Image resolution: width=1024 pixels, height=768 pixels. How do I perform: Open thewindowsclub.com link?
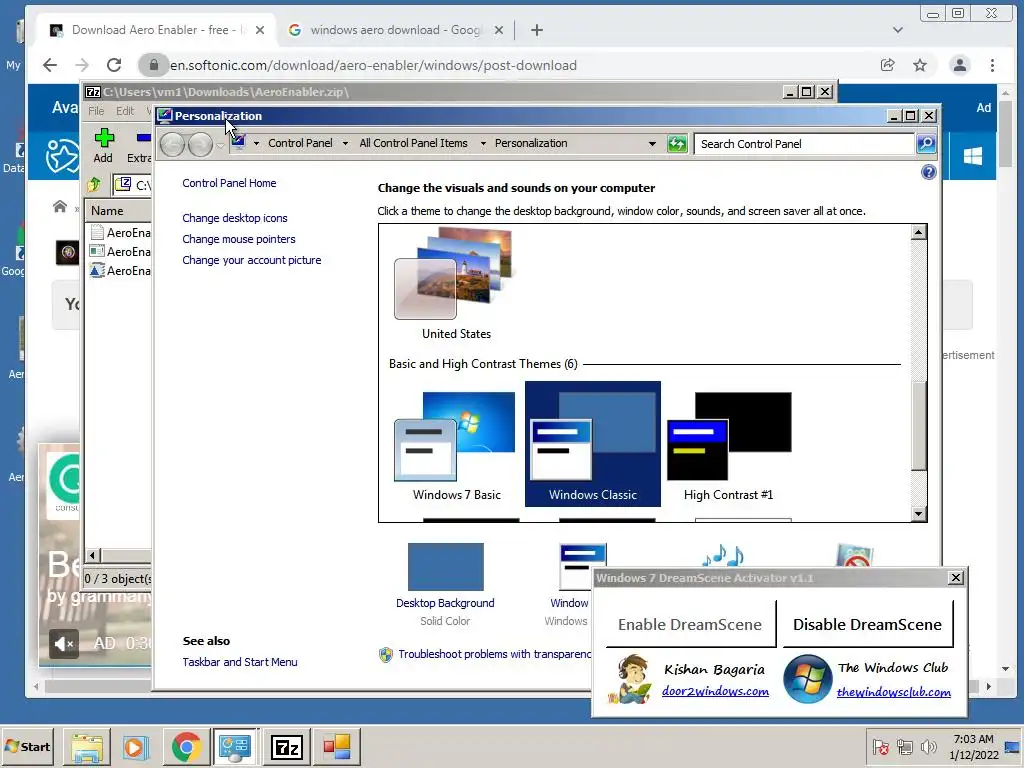[893, 692]
